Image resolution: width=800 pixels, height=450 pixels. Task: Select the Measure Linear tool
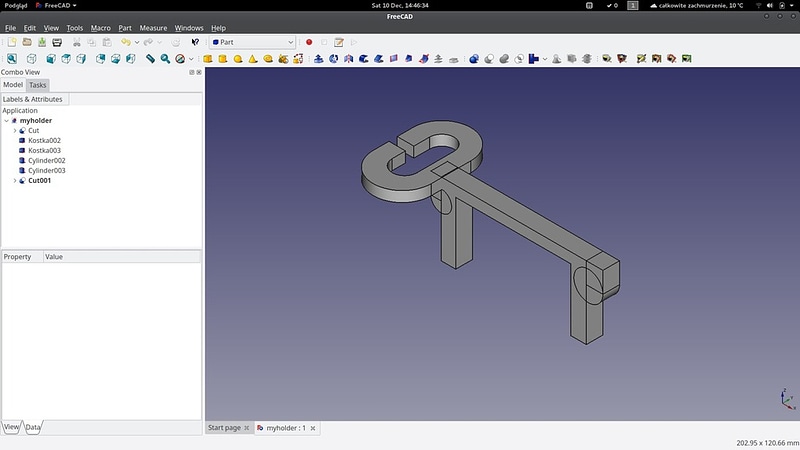pos(607,59)
